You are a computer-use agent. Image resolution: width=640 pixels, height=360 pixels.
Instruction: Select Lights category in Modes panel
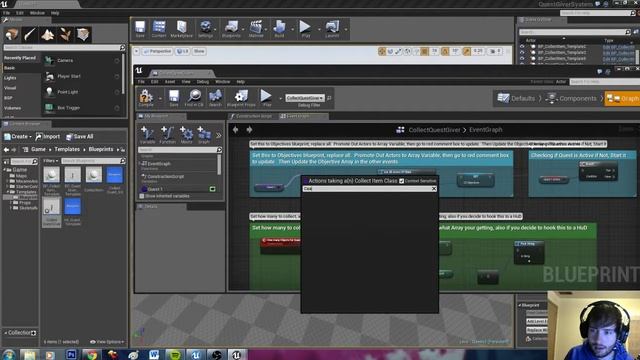click(11, 78)
